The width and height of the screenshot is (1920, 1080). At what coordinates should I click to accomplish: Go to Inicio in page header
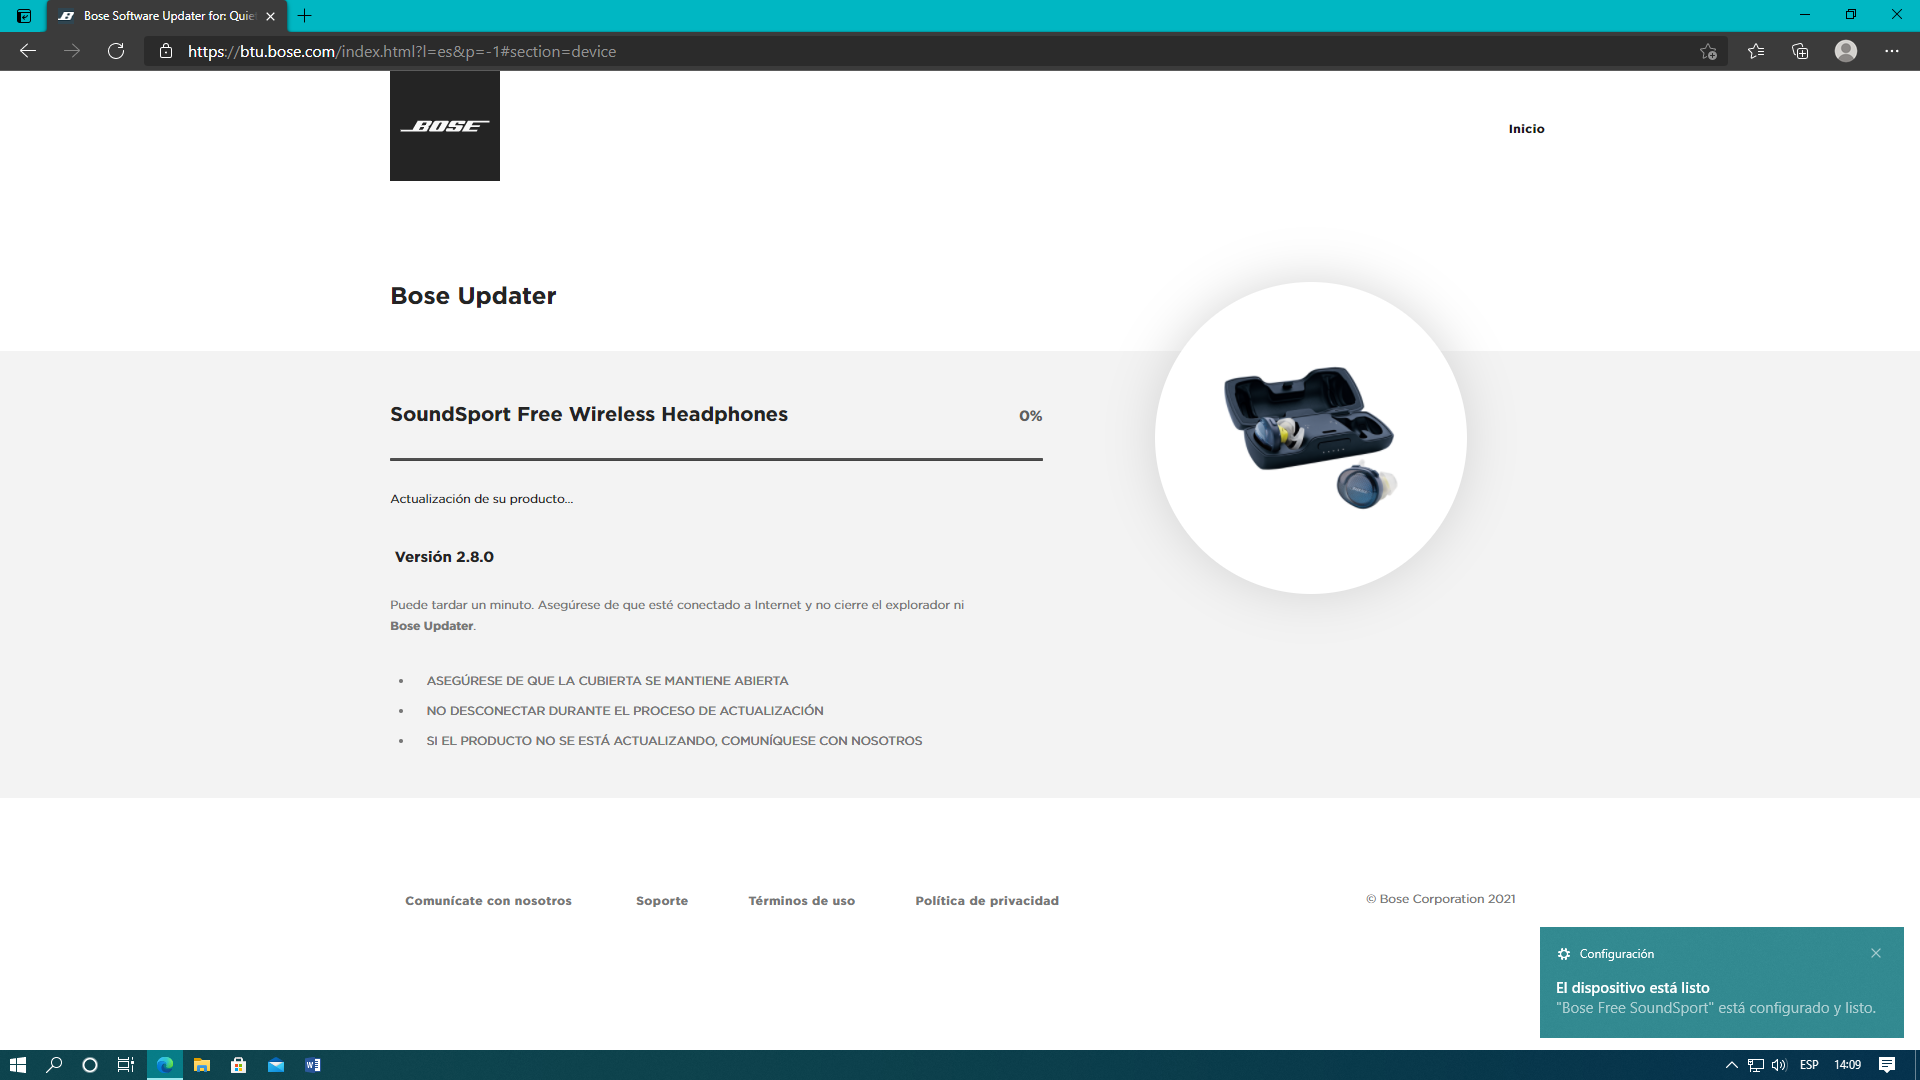coord(1526,129)
